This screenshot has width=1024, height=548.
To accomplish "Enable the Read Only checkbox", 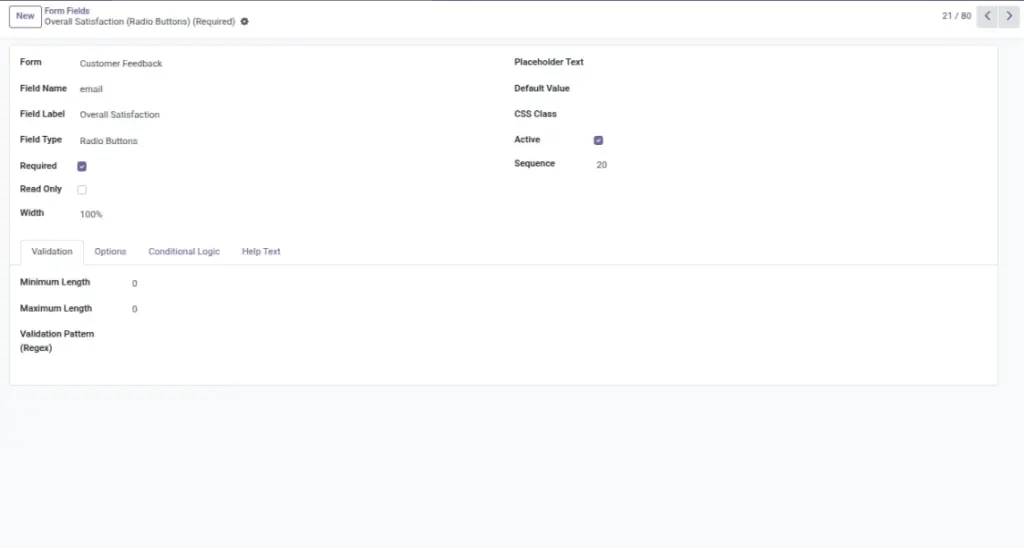I will [82, 189].
